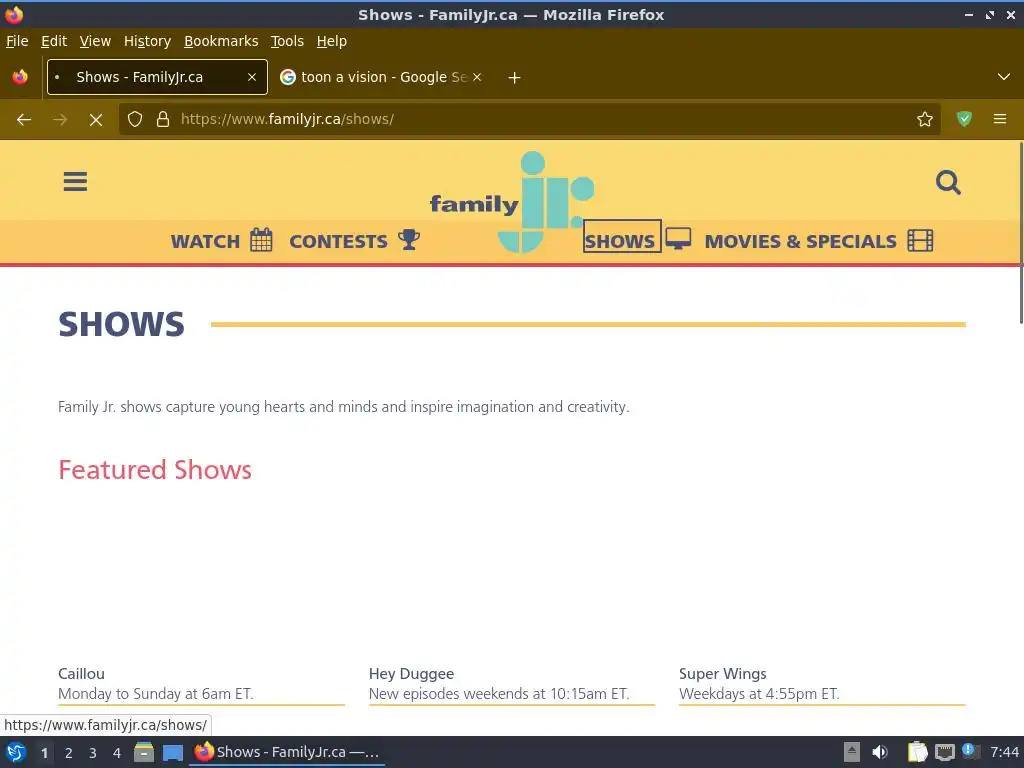This screenshot has width=1024, height=768.
Task: Click the volume speaker tray icon
Action: (880, 752)
